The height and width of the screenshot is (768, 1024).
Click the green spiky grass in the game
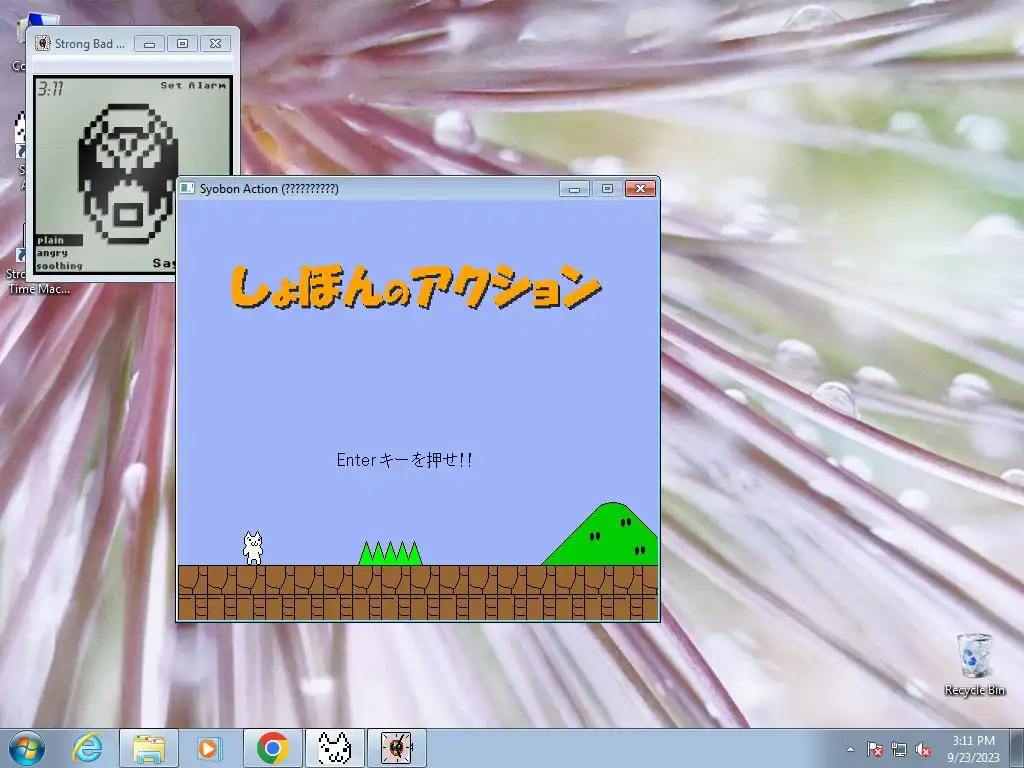[390, 552]
